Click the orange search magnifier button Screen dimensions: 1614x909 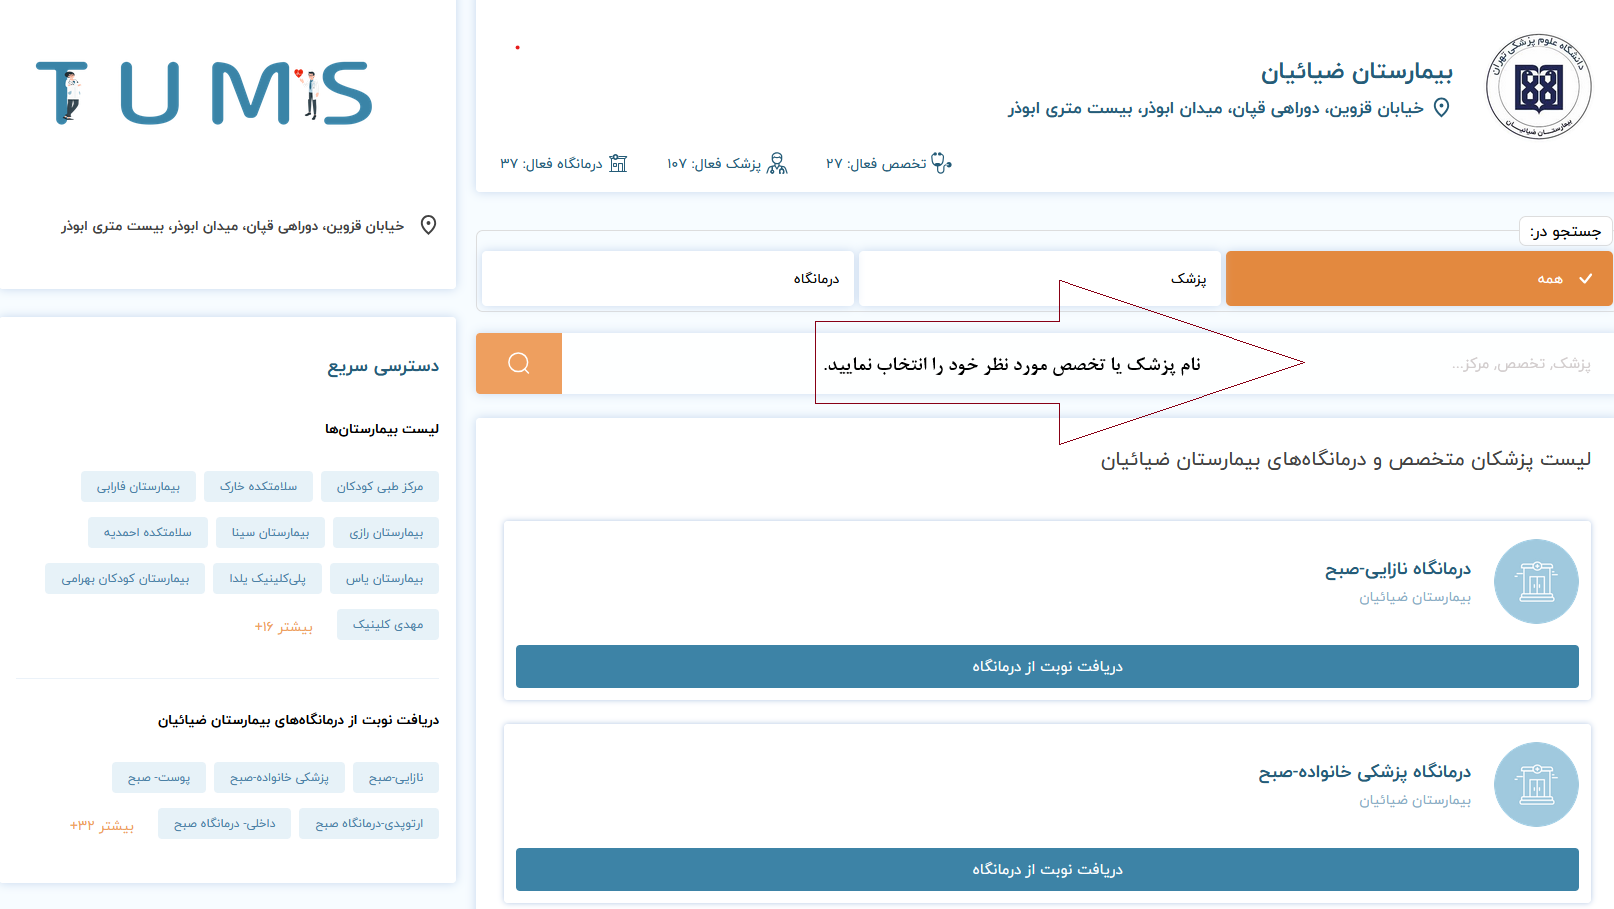tap(518, 363)
